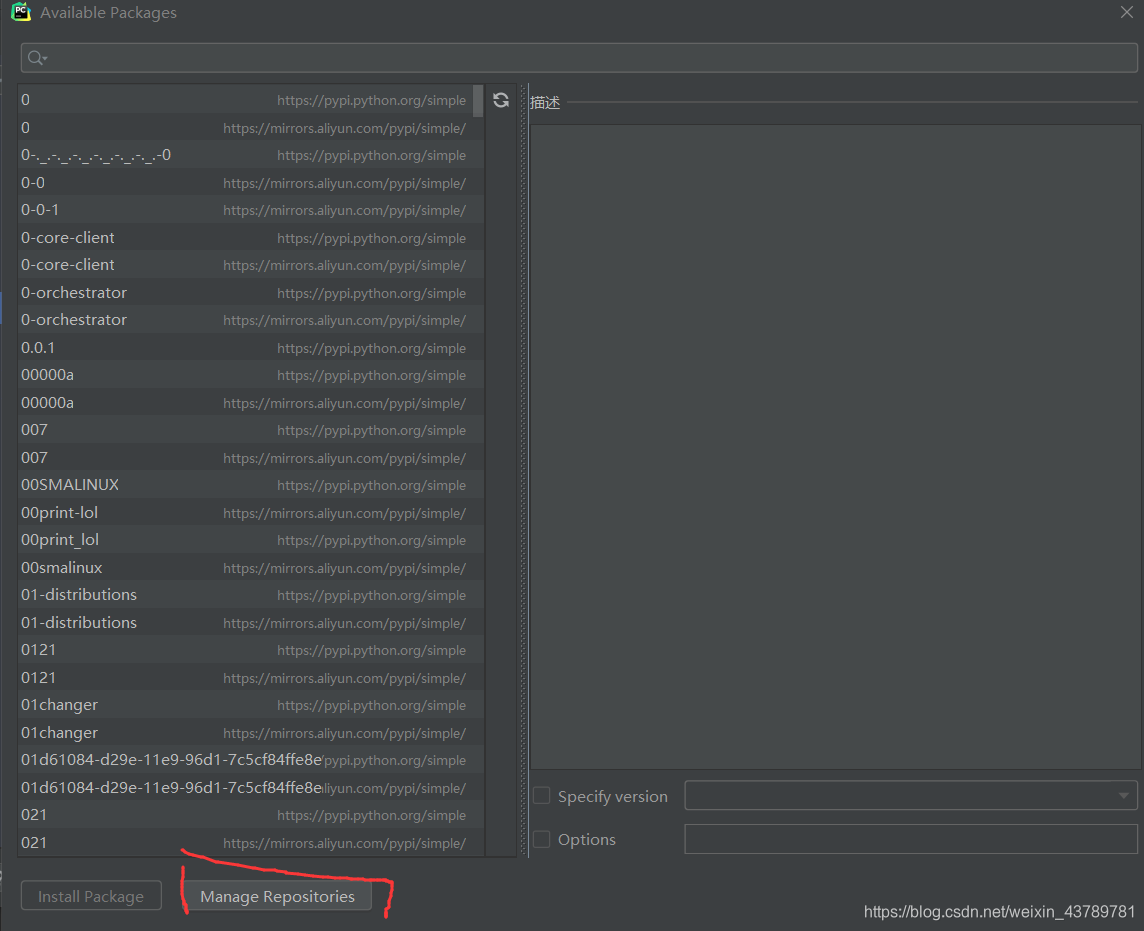Select 0-core-client from pypi.python.org
Viewport: 1144px width, 931px height.
point(251,238)
